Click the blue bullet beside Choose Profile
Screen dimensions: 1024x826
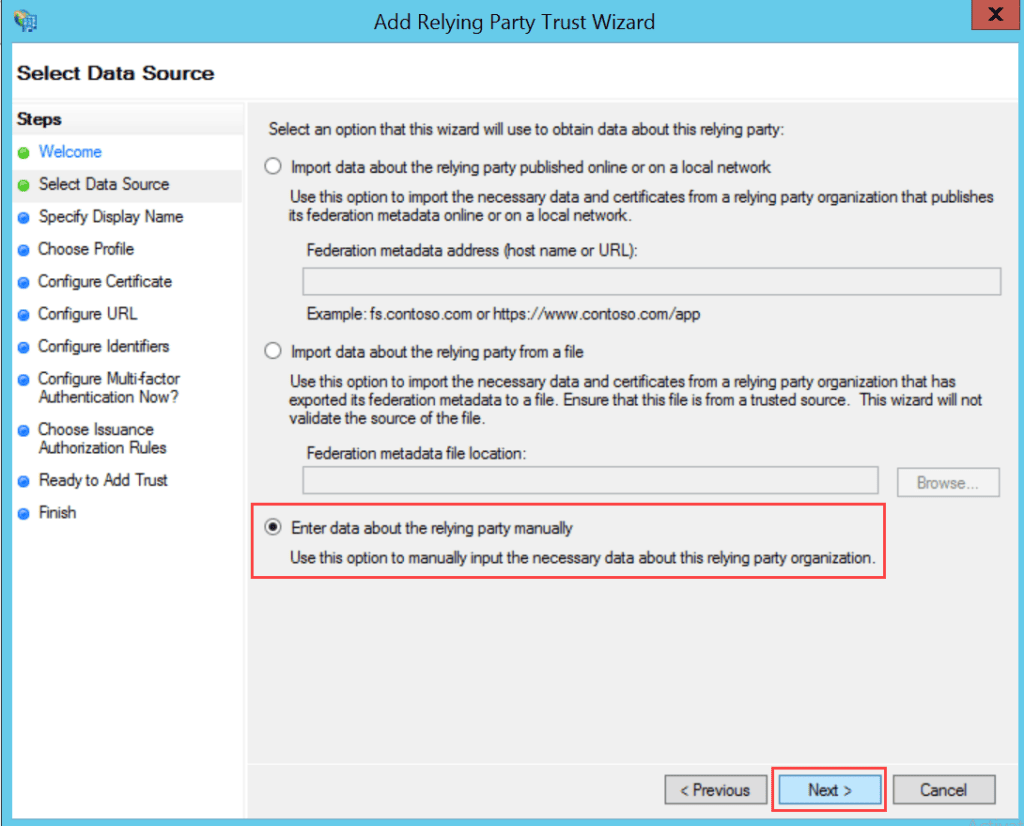(x=22, y=249)
